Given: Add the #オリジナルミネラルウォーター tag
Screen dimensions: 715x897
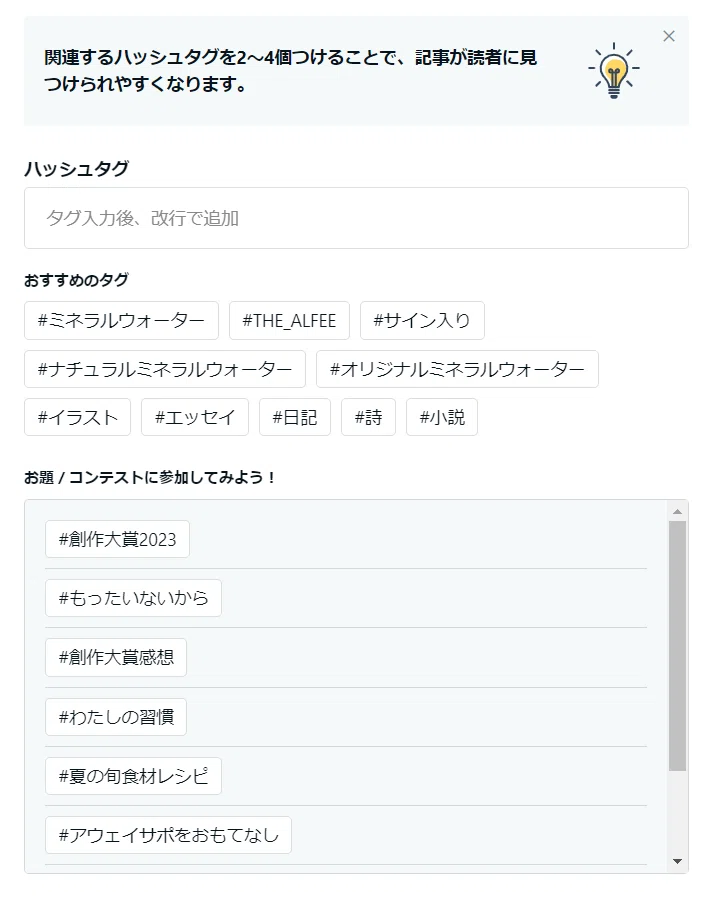Looking at the screenshot, I should pos(458,369).
